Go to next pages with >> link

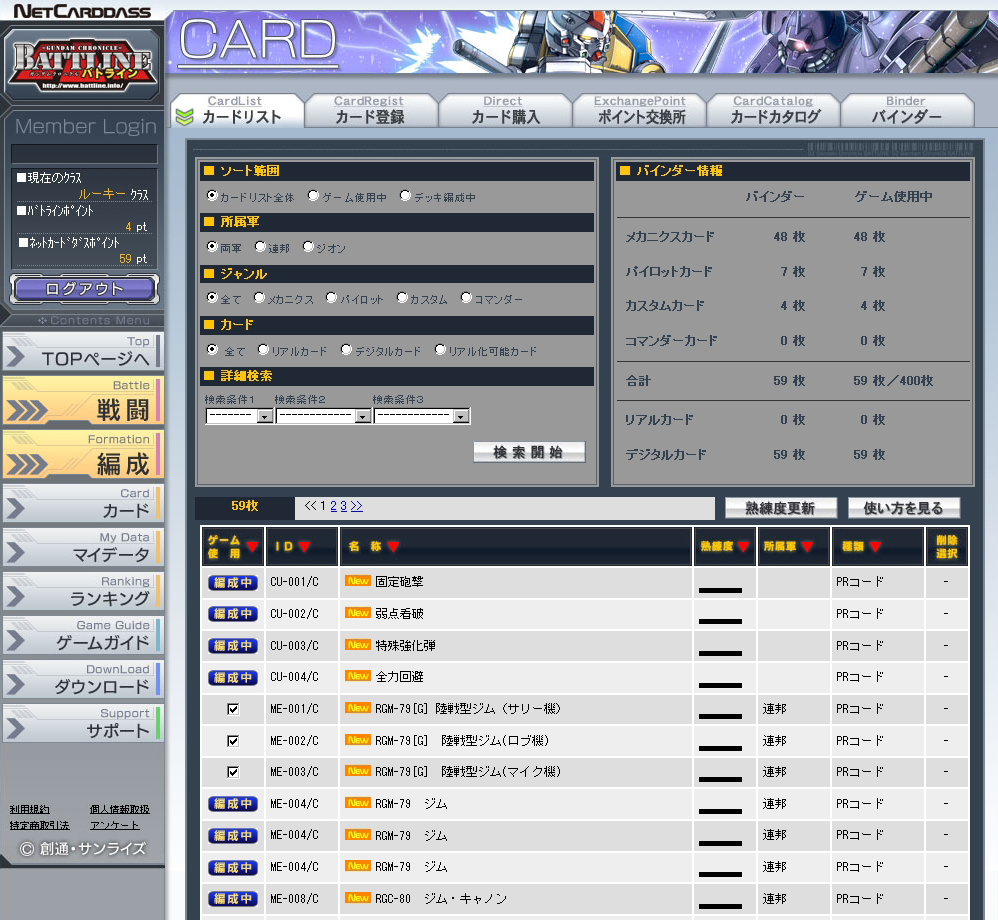point(356,506)
